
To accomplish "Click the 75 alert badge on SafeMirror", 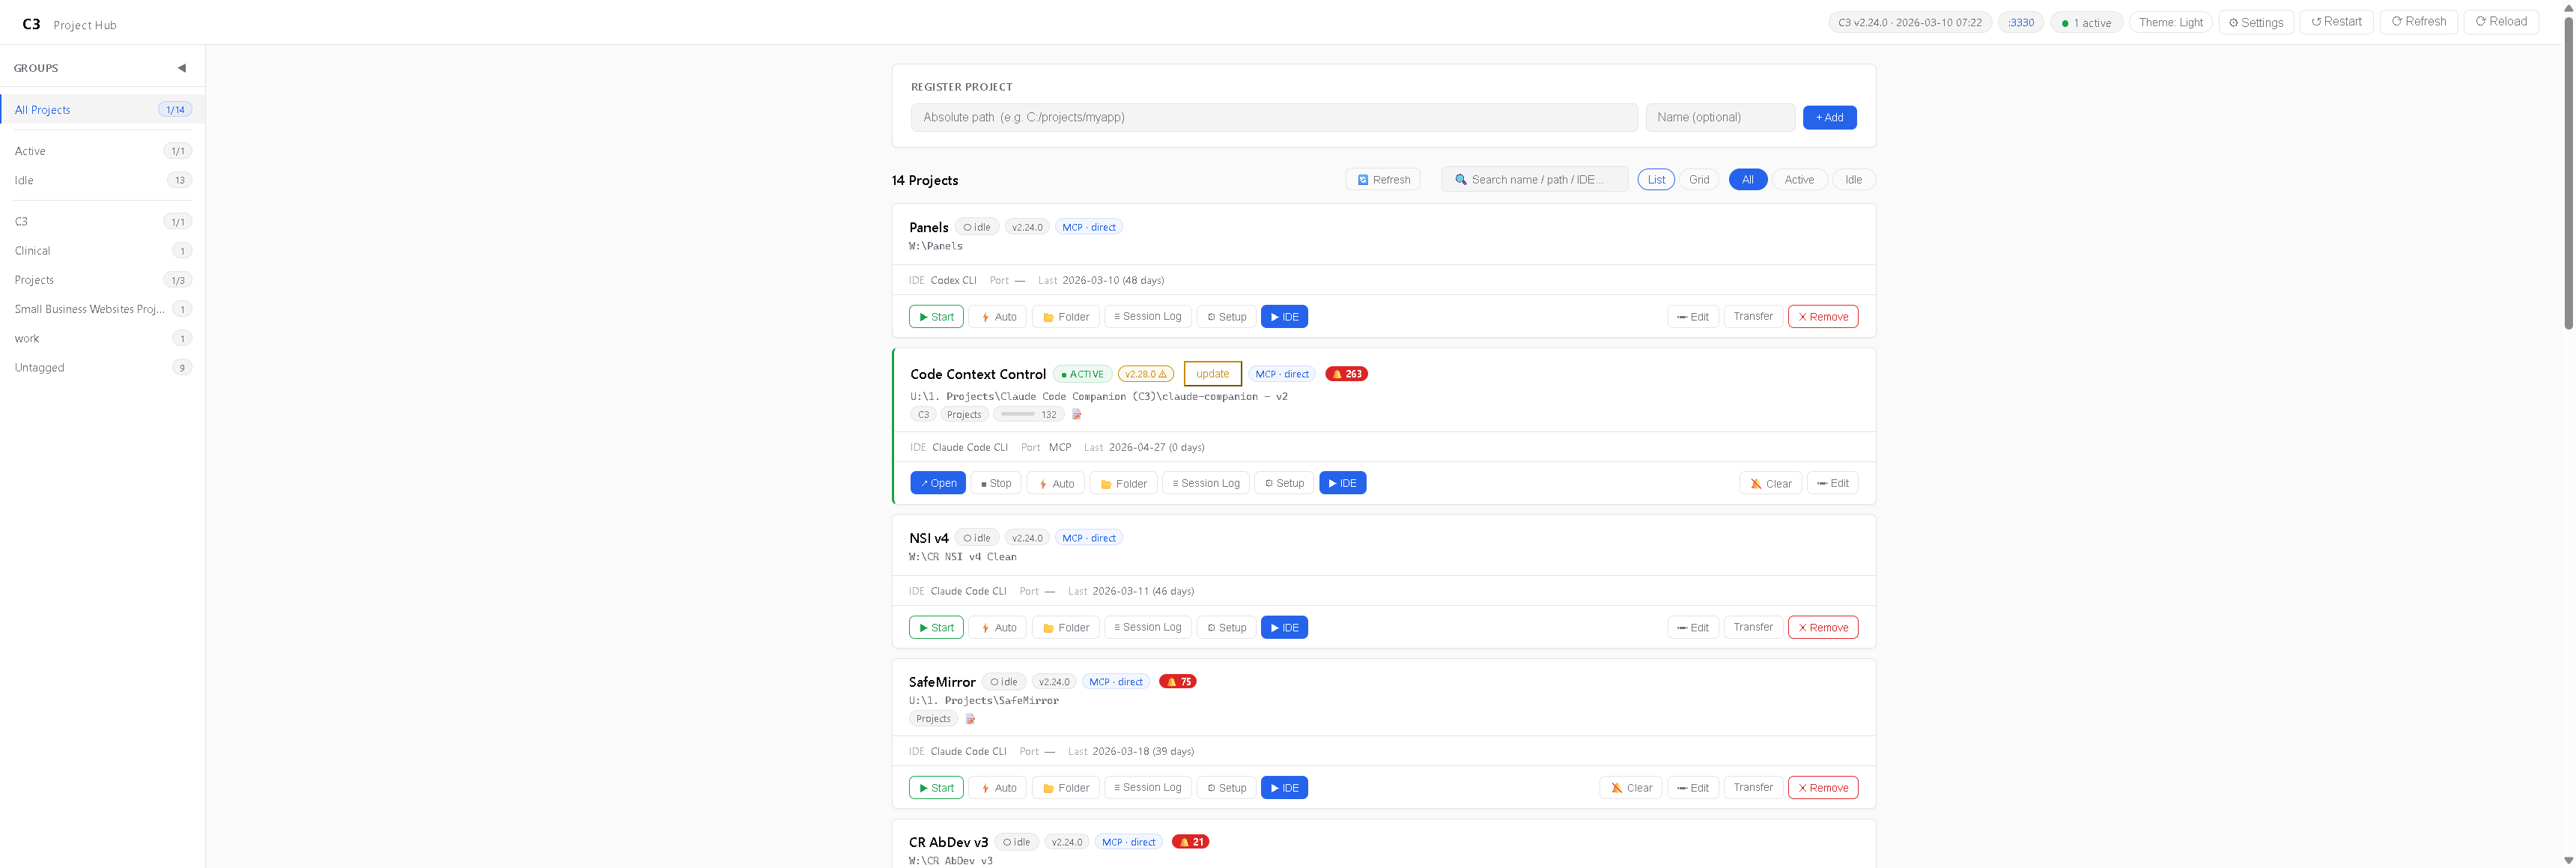I will [x=1177, y=682].
